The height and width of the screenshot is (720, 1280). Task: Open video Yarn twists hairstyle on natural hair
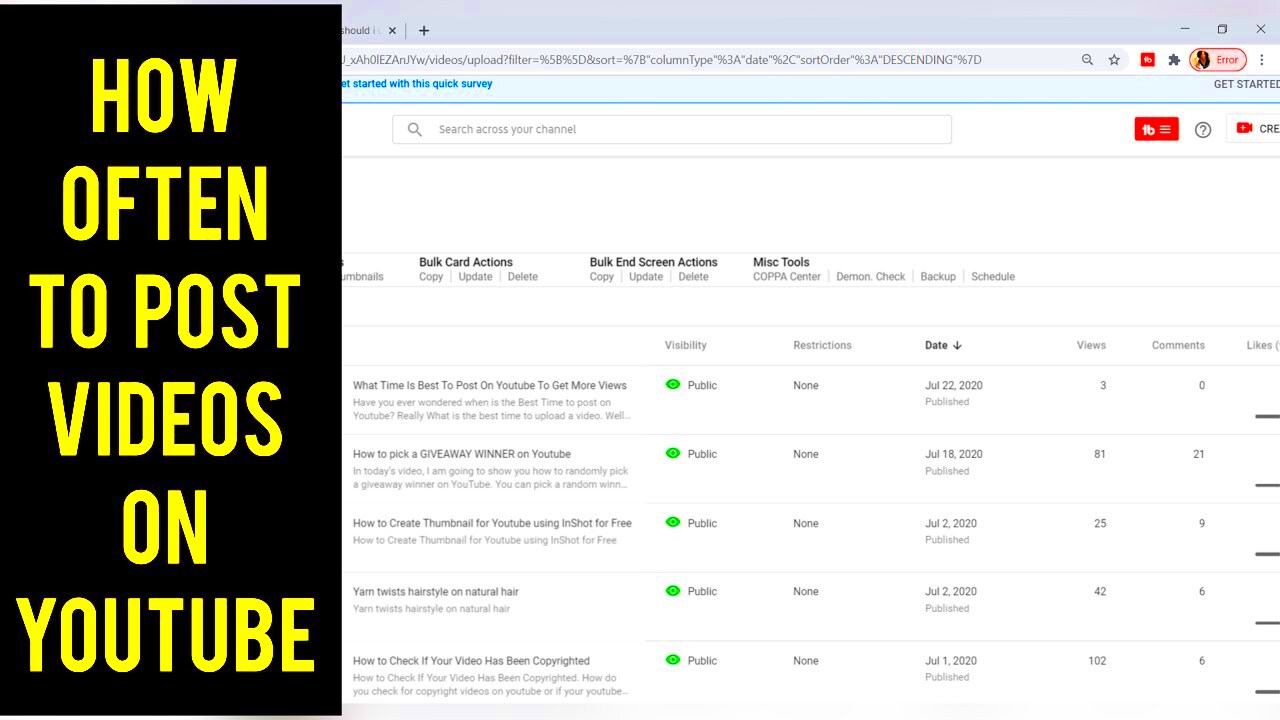pyautogui.click(x=436, y=592)
